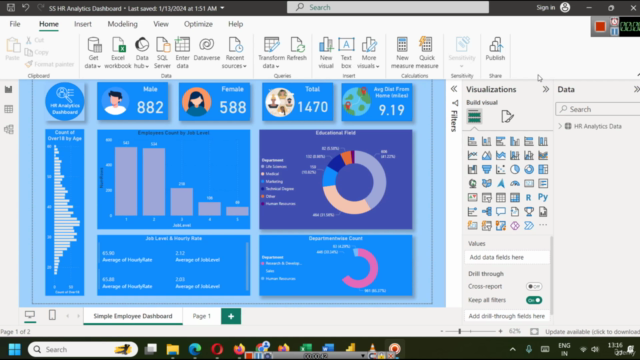Open the Insert ribbon tab
640x360 pixels.
click(82, 24)
